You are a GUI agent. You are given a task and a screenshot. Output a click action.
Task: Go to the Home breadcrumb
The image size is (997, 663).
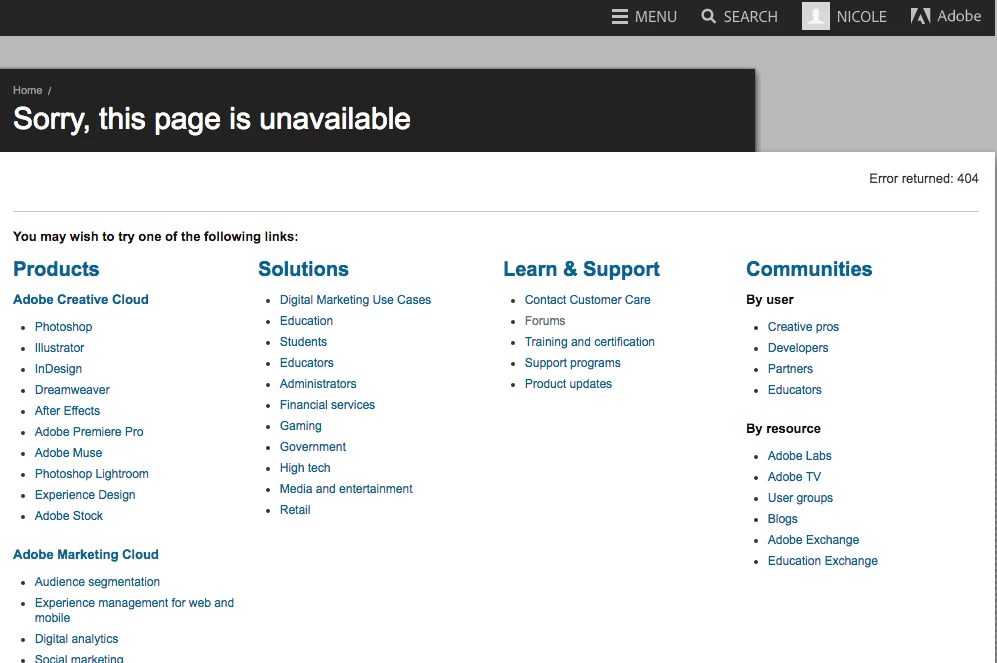(27, 90)
